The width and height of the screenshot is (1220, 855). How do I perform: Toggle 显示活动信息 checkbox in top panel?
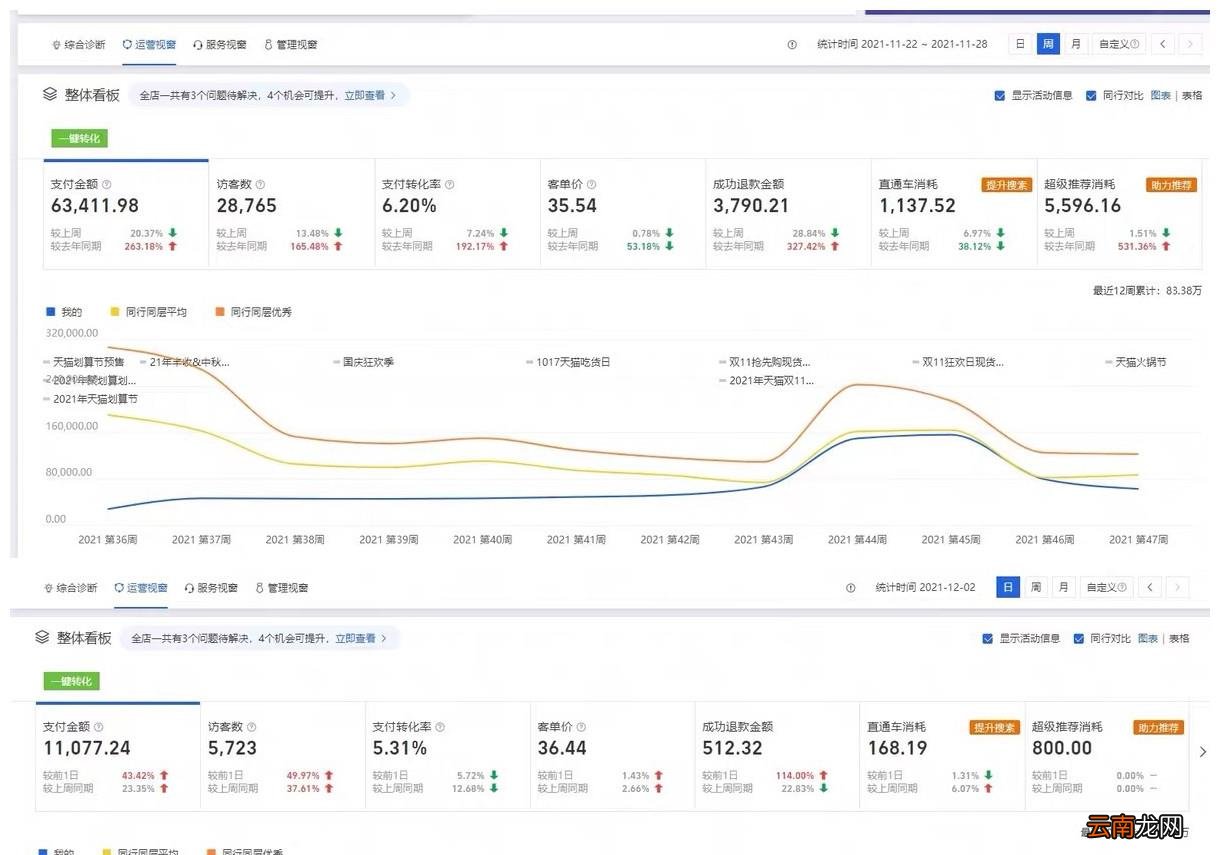1000,96
